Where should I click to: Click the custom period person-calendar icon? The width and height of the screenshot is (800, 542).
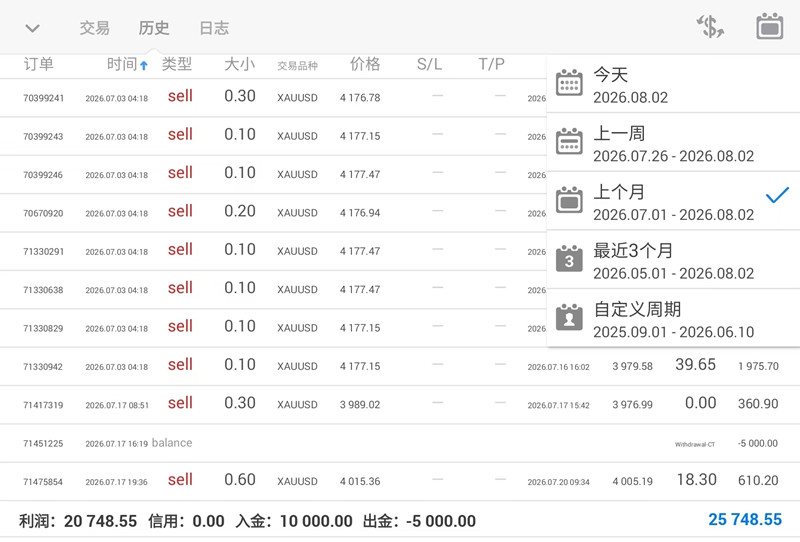pyautogui.click(x=569, y=317)
